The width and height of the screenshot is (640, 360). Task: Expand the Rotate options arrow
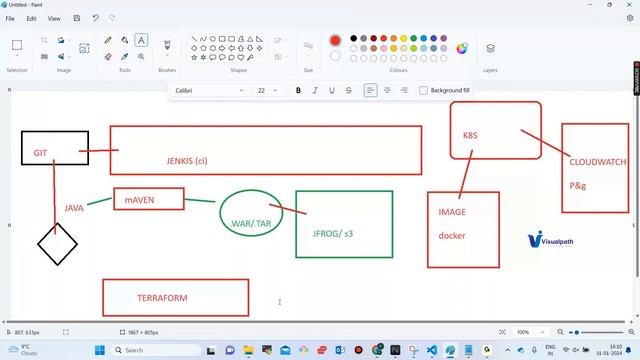coord(69,40)
